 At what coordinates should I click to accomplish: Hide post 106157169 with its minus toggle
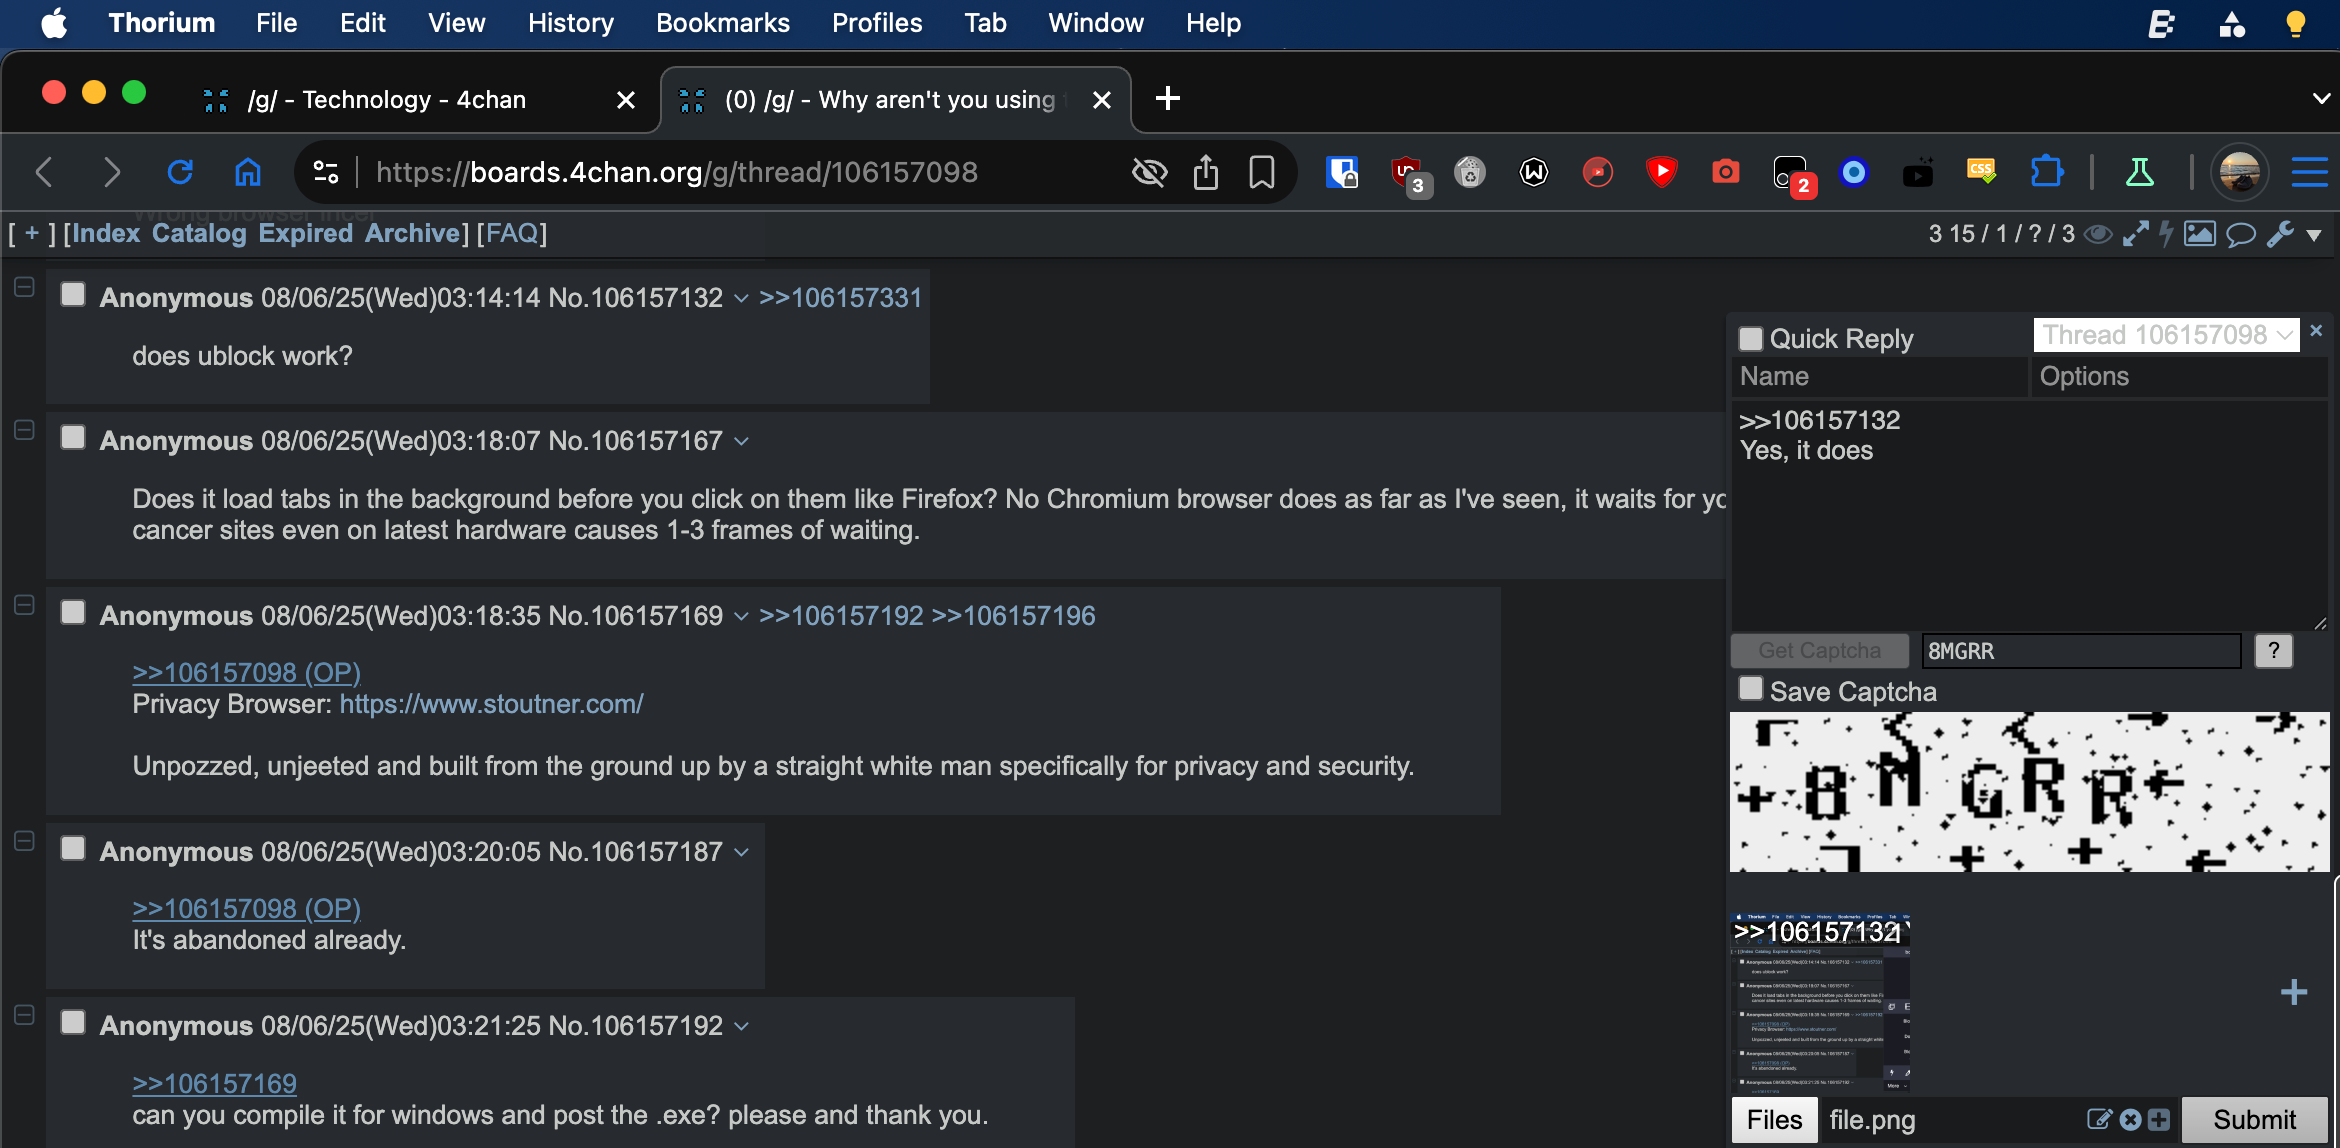(25, 605)
